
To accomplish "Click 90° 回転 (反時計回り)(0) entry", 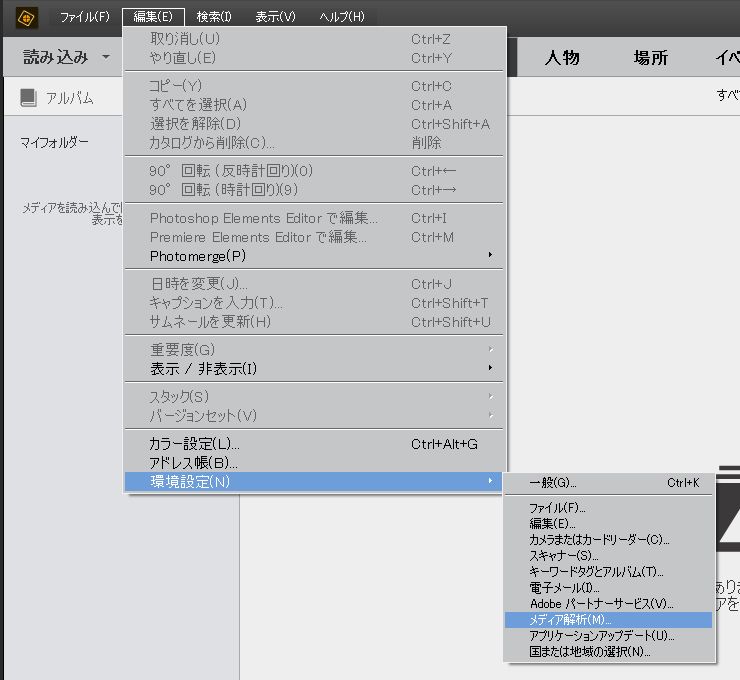I will 314,171.
